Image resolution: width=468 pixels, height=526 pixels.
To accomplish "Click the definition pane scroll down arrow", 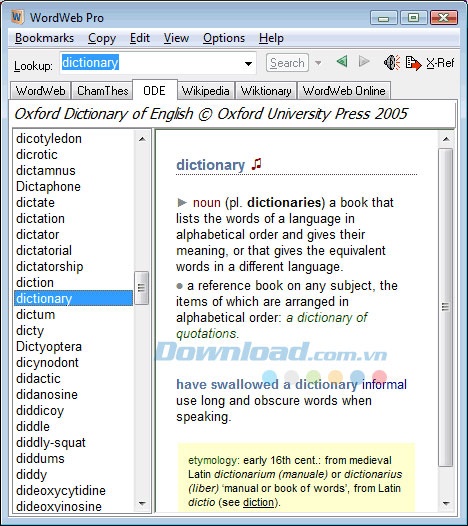I will click(x=446, y=503).
